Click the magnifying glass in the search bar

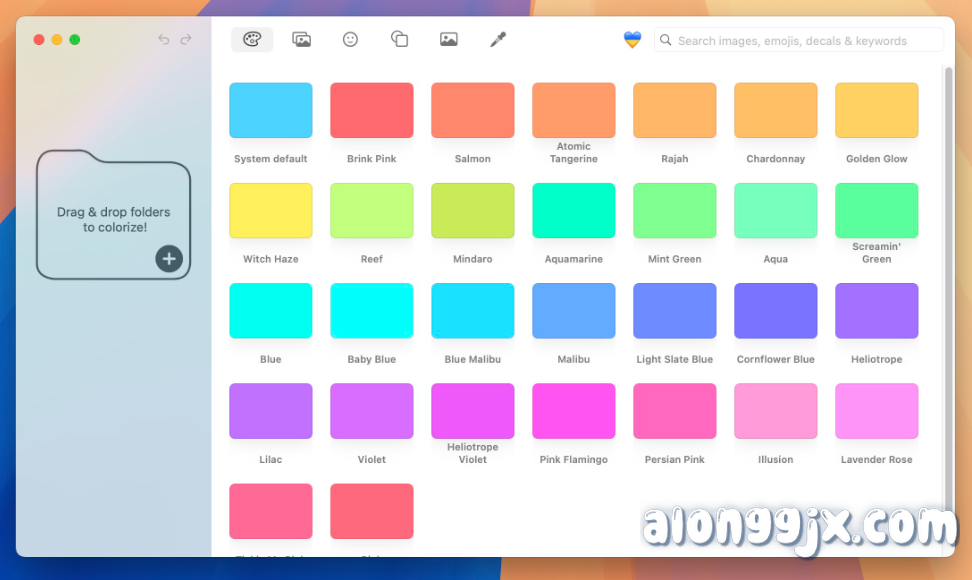pyautogui.click(x=665, y=40)
